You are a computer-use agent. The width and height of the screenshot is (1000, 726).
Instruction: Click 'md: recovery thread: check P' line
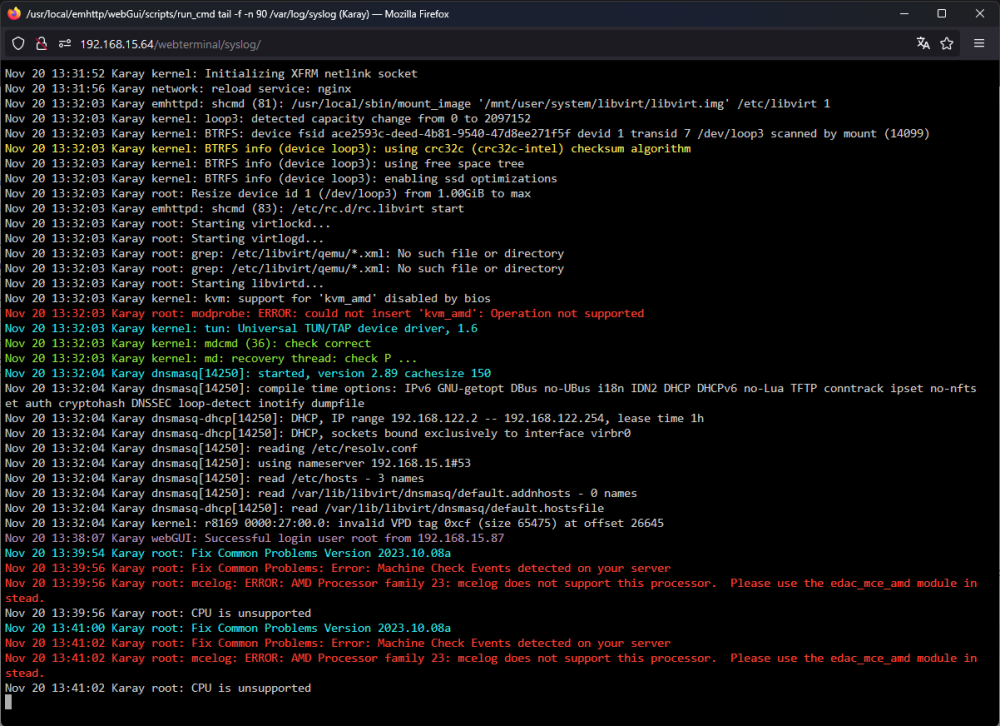coord(211,359)
